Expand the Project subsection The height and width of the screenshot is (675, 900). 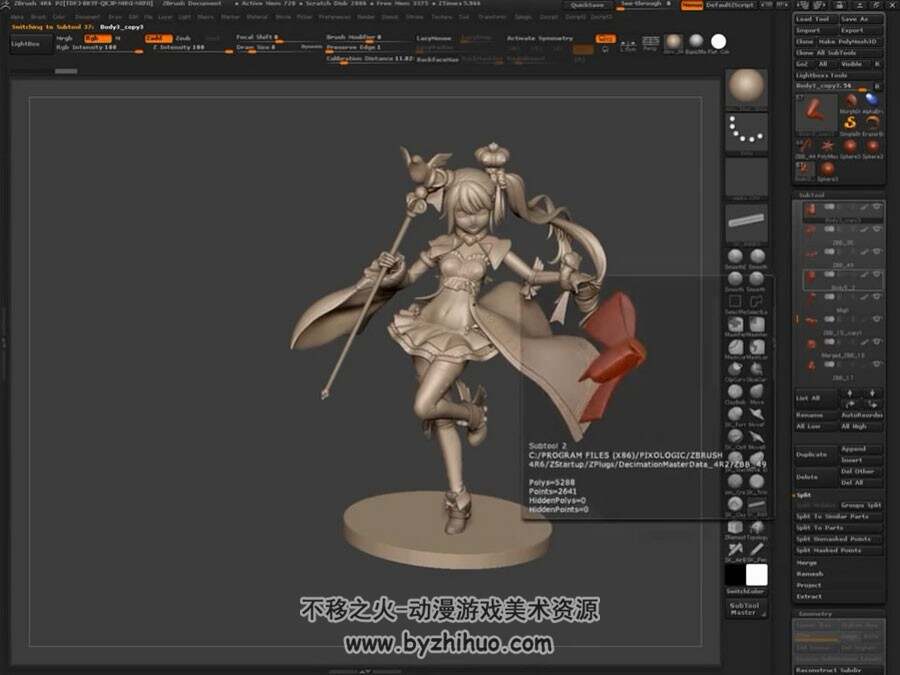(809, 585)
